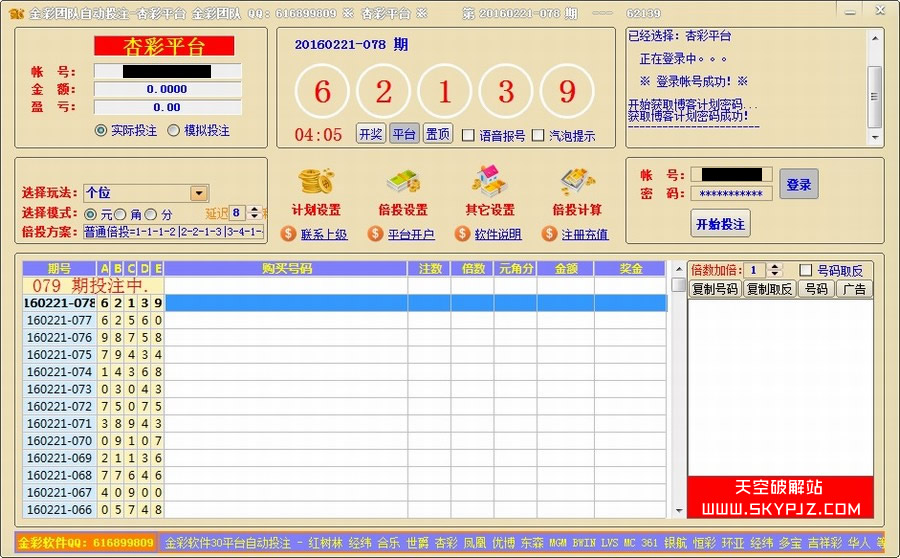
Task: Open 倍投计算 money icon
Action: tap(577, 182)
